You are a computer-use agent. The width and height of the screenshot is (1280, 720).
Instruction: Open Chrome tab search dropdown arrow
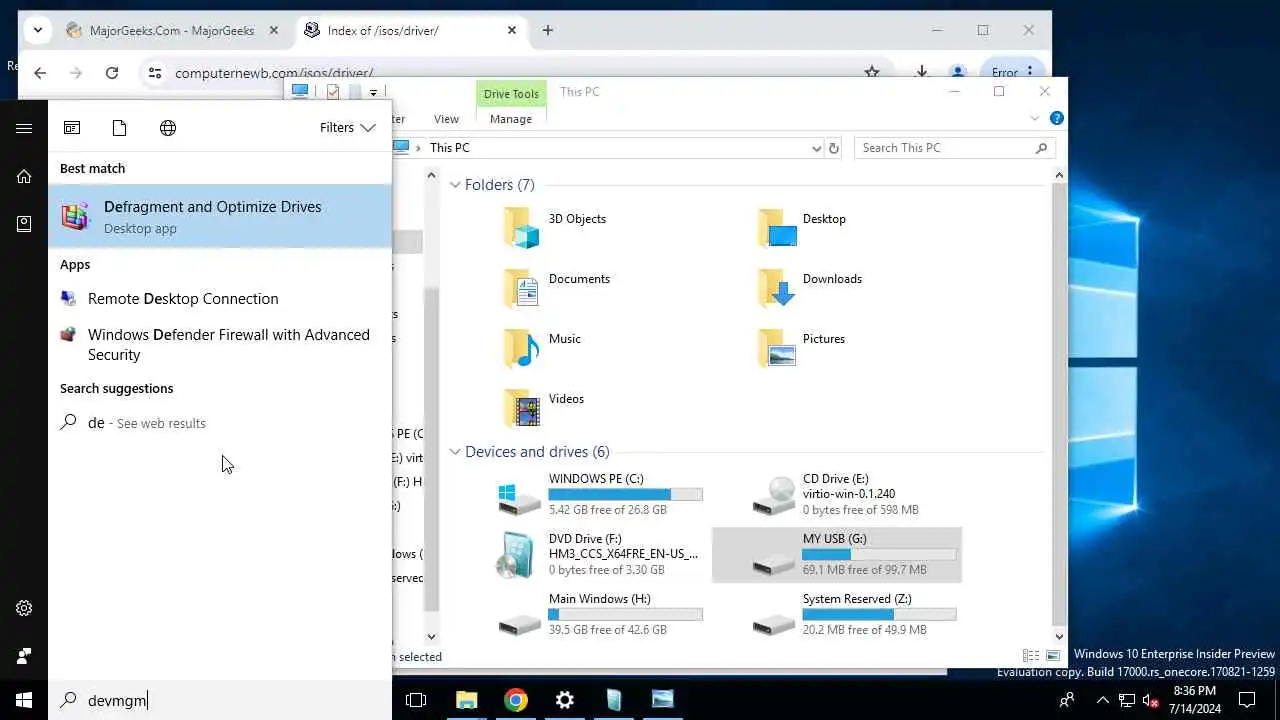tap(38, 30)
